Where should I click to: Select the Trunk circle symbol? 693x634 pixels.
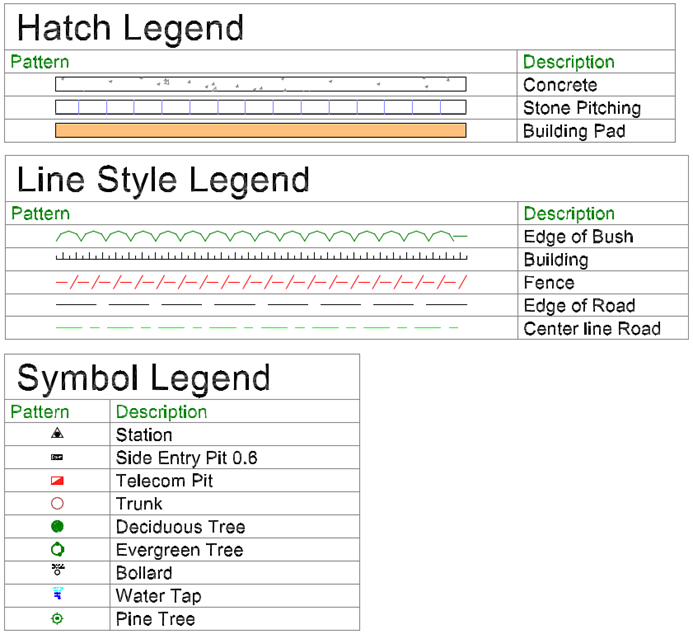57,504
